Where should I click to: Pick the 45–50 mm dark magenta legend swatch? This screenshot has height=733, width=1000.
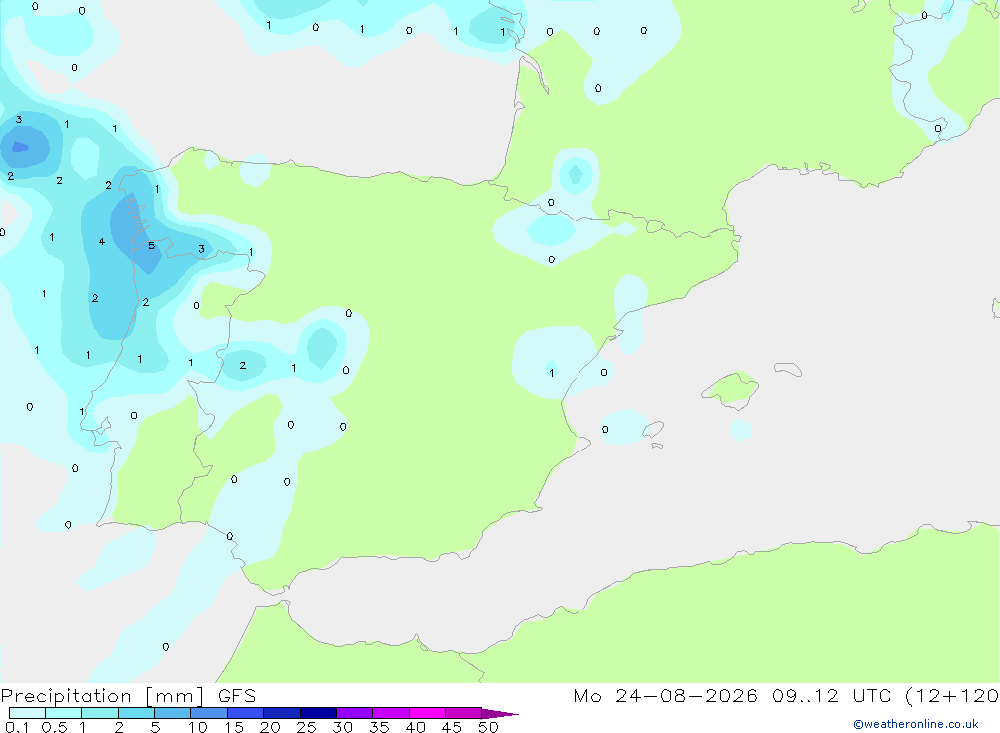tap(463, 713)
